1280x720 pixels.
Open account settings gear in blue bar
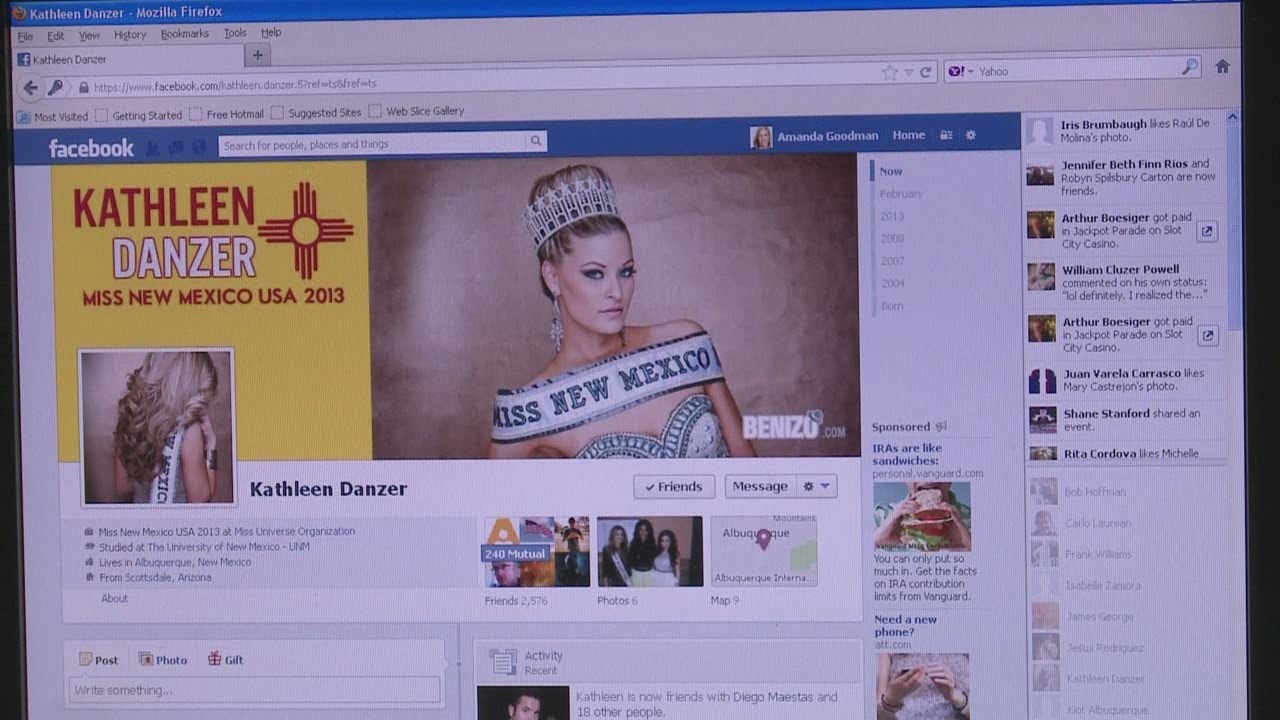pos(970,135)
